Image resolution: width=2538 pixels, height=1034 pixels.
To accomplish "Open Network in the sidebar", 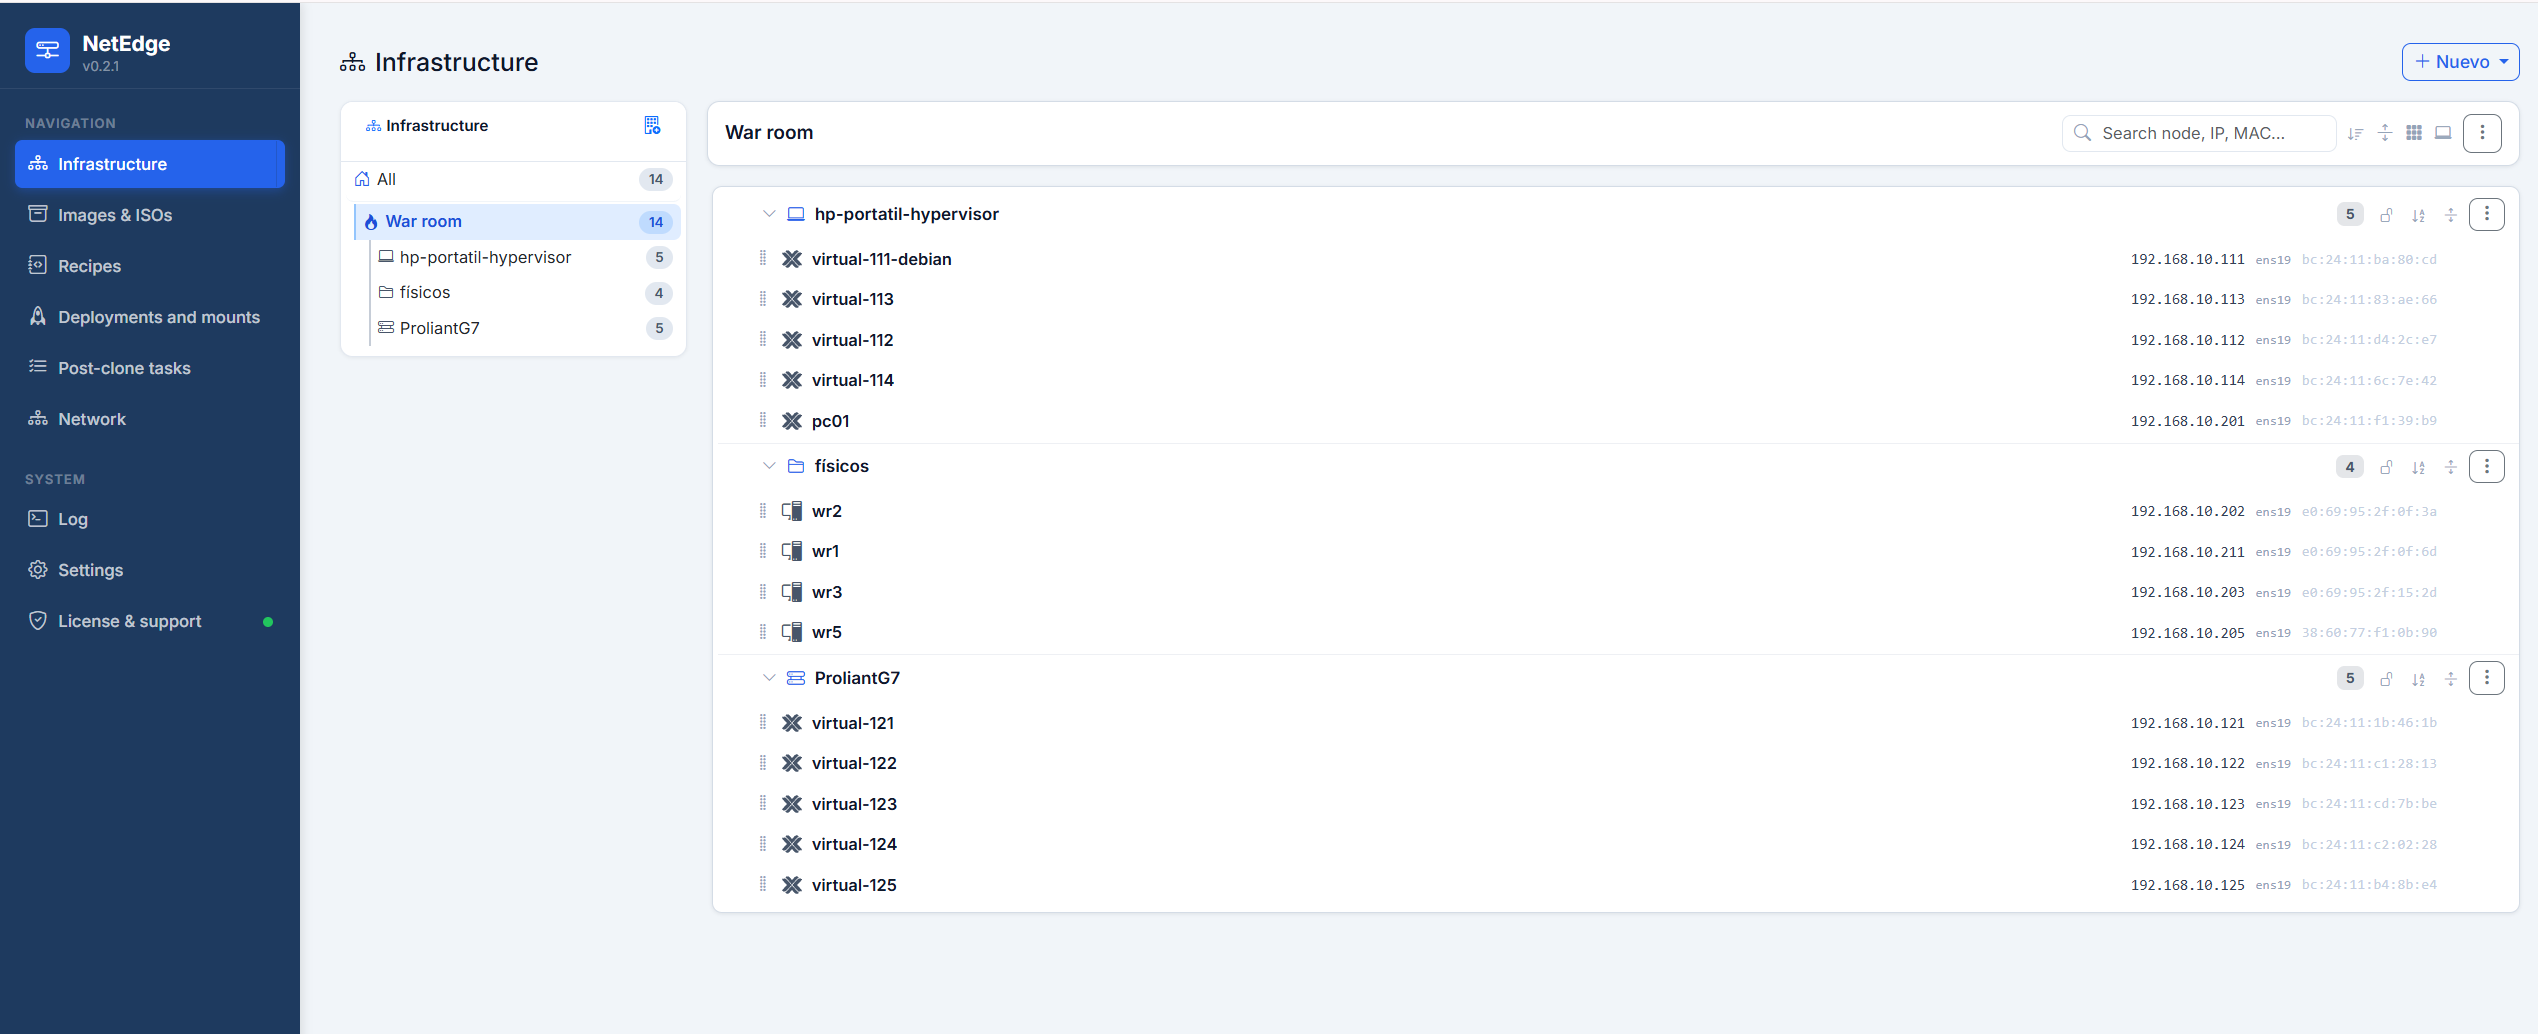I will 150,419.
